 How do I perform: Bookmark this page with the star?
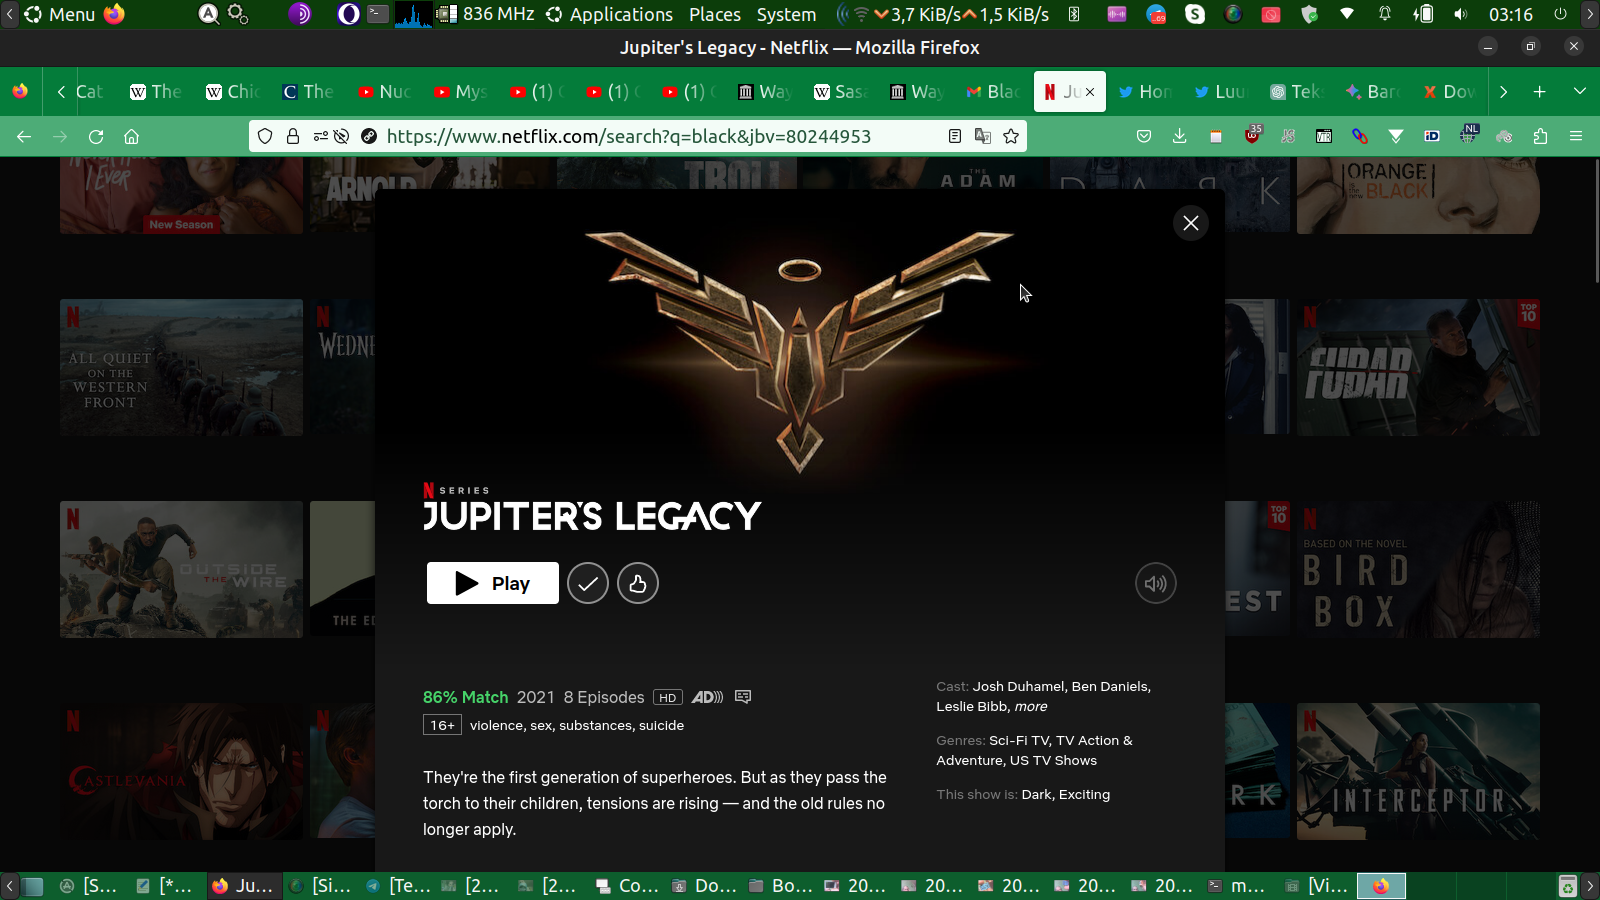[1011, 136]
